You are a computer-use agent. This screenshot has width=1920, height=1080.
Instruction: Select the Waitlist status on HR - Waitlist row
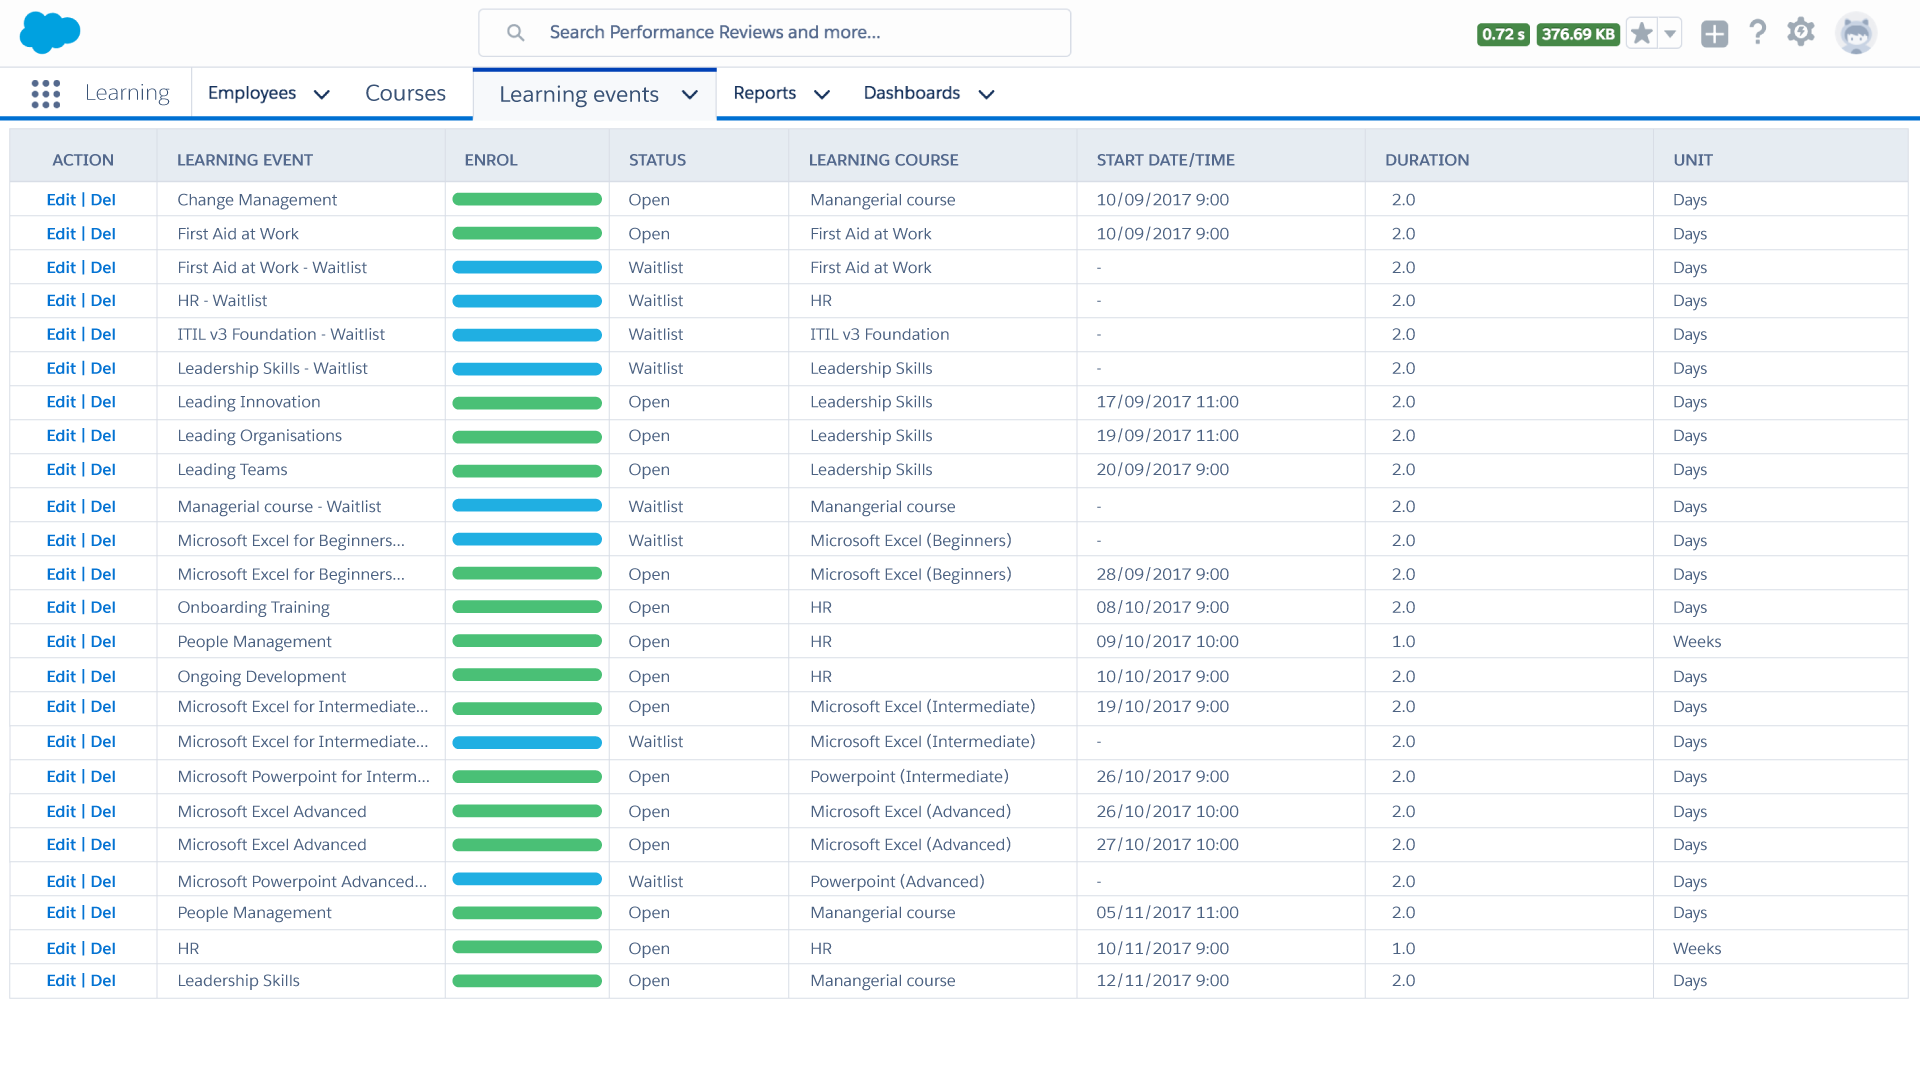(655, 300)
